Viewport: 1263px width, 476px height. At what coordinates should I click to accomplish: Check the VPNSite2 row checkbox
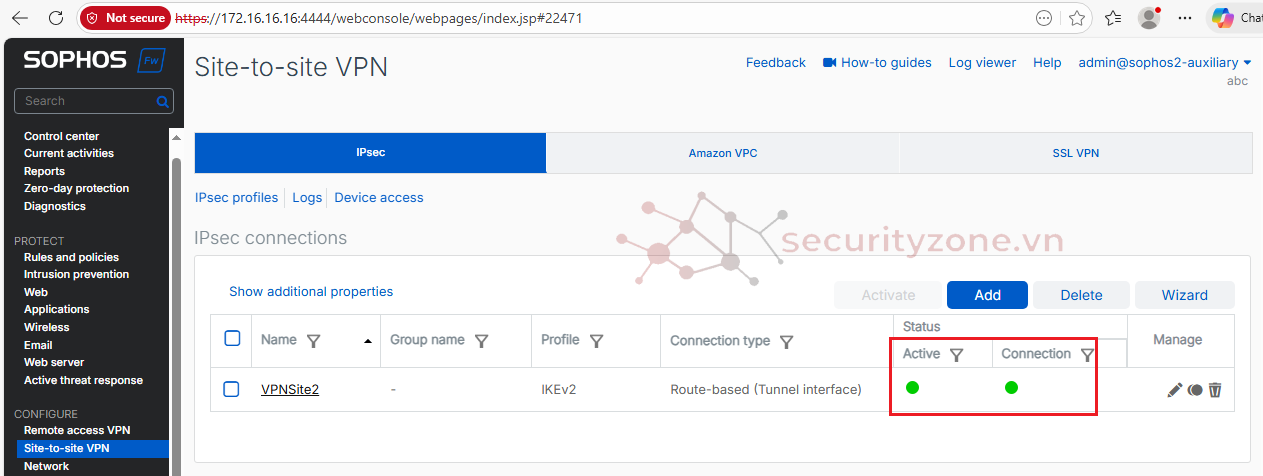pos(232,389)
